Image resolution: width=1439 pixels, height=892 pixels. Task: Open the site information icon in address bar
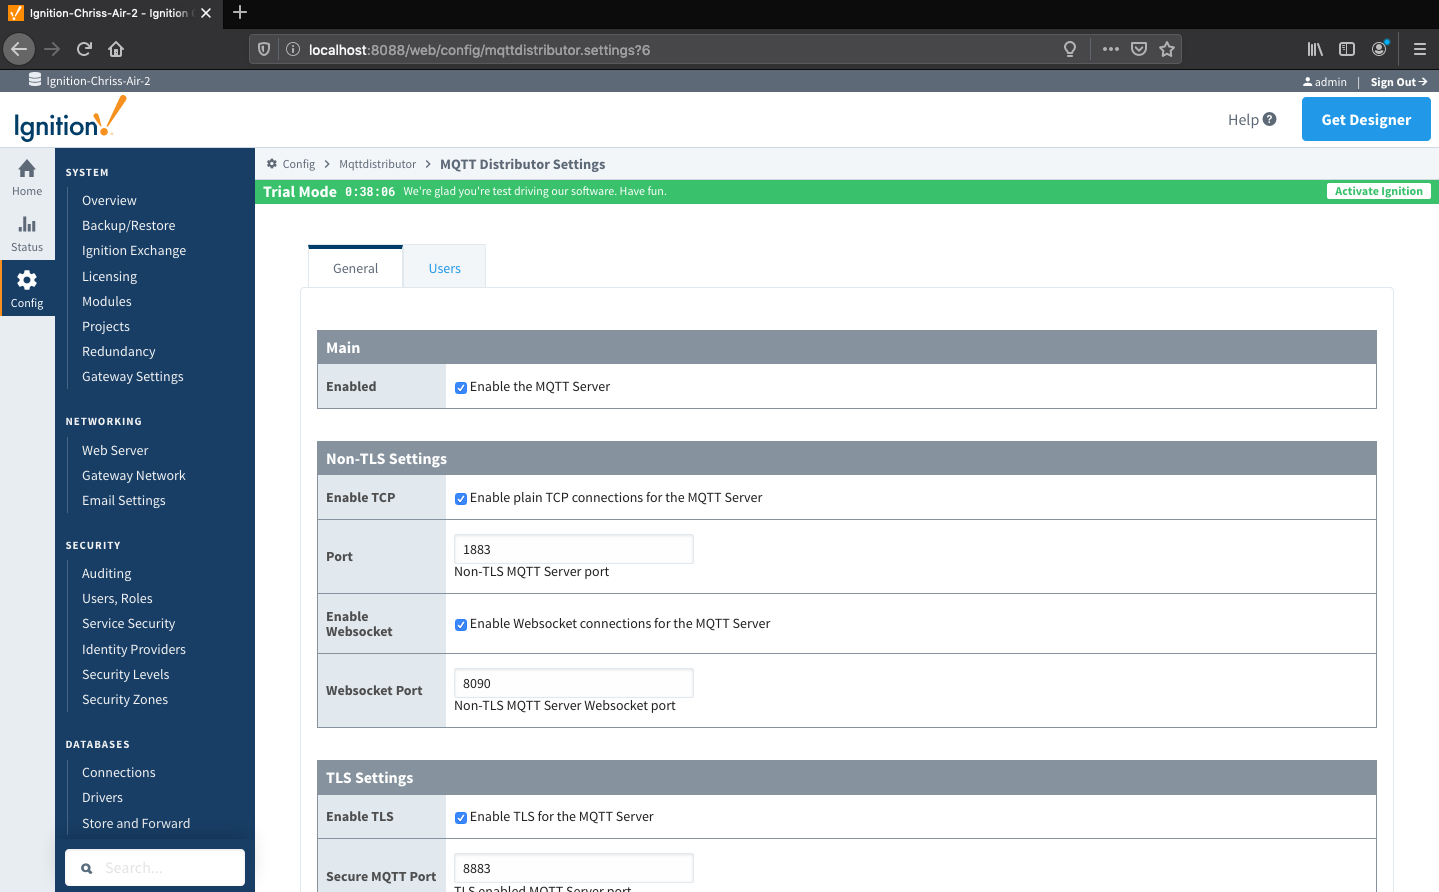click(x=292, y=49)
